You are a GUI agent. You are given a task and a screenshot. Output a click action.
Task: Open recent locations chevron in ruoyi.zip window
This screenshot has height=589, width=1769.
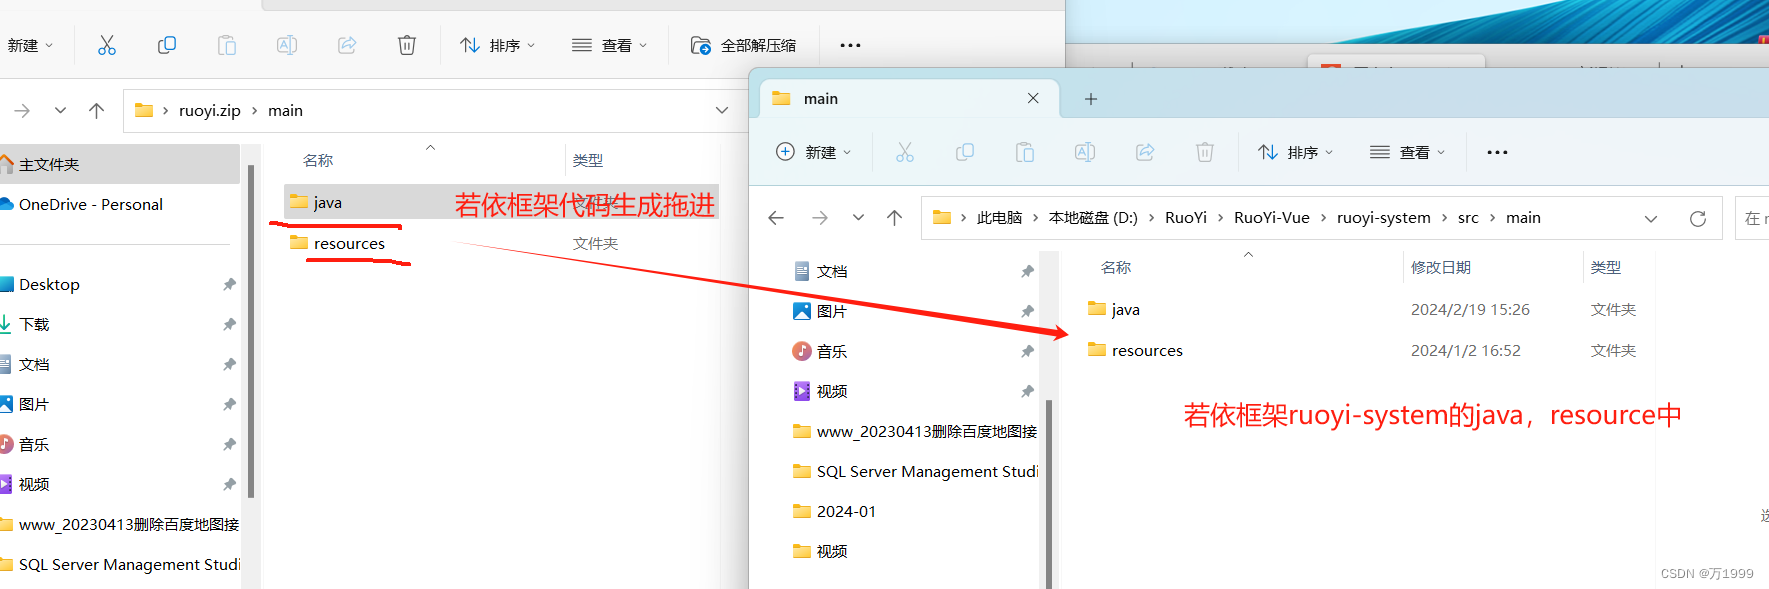[x=60, y=111]
